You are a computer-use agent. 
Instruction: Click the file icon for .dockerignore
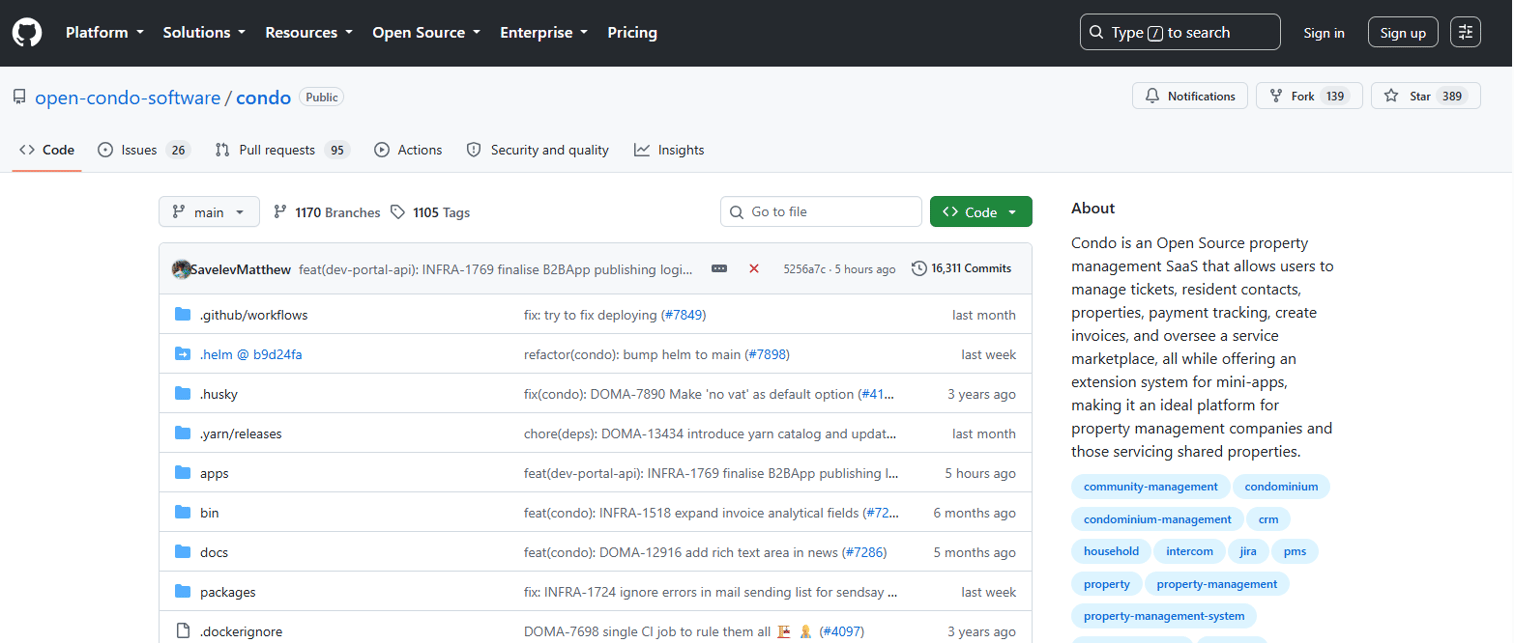pos(182,631)
